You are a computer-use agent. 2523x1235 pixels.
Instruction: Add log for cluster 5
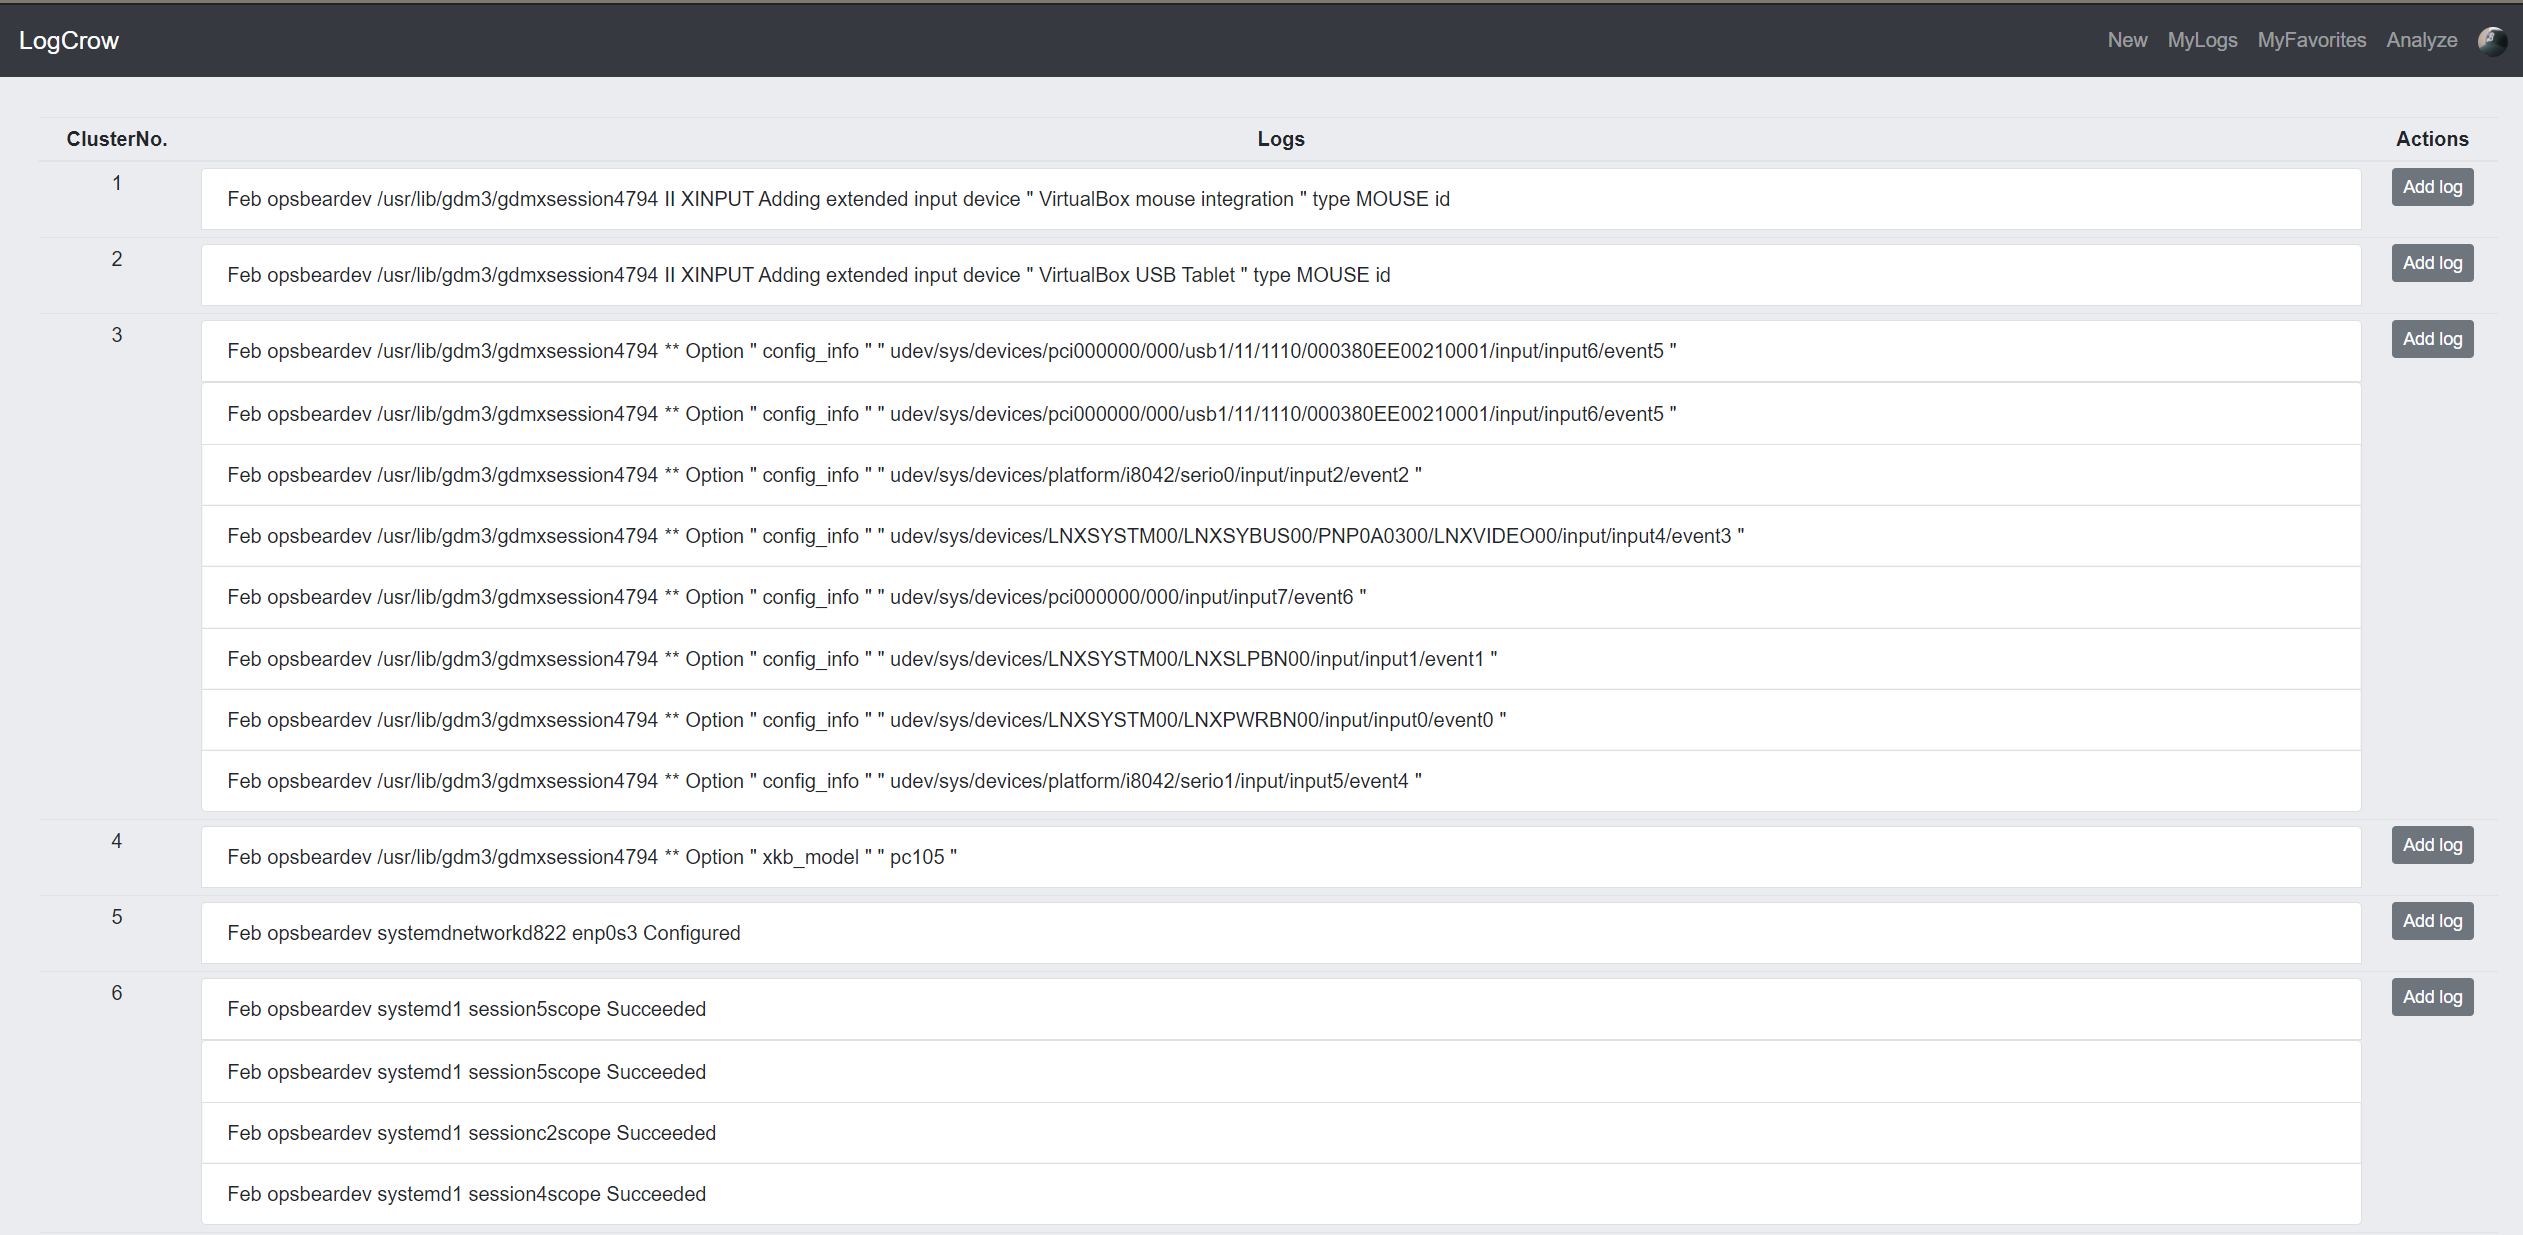[x=2432, y=921]
